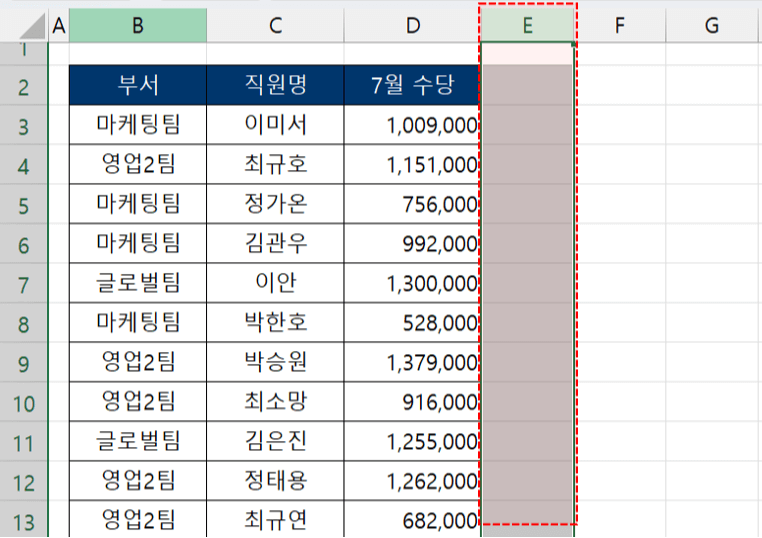Select the cell with name 최규연

coord(275,520)
